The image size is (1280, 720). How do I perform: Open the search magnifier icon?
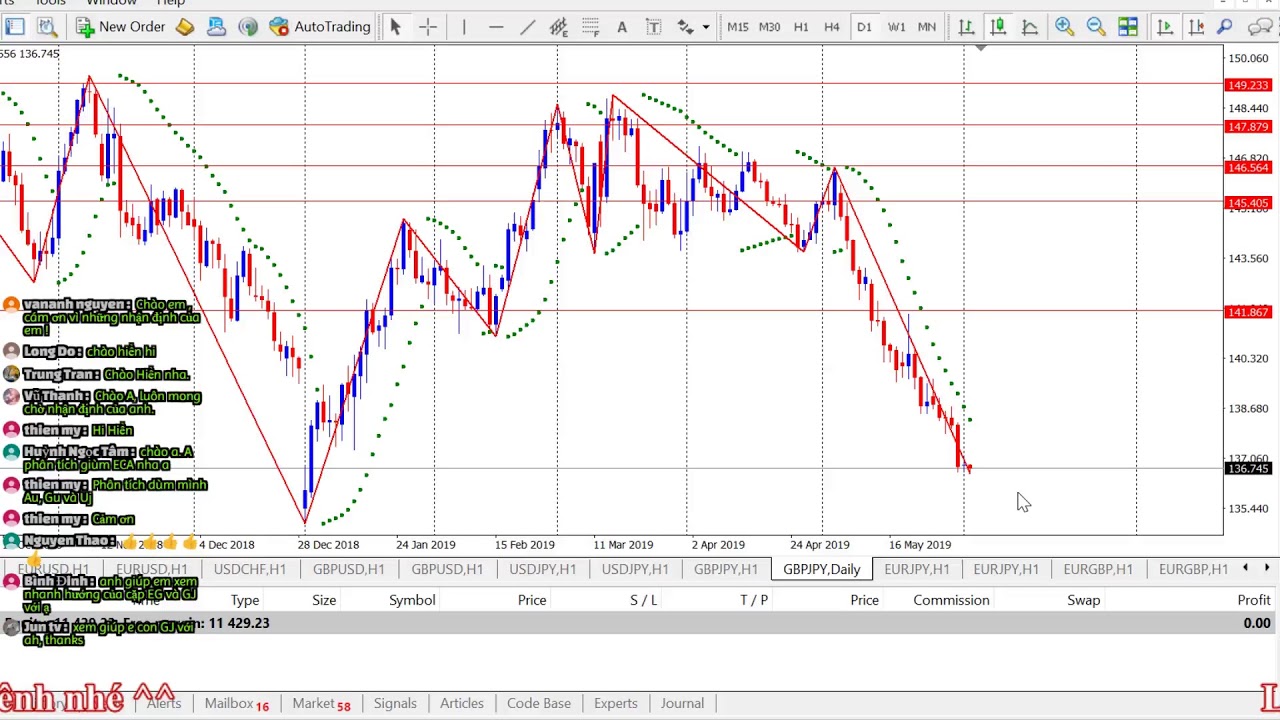tap(1225, 27)
